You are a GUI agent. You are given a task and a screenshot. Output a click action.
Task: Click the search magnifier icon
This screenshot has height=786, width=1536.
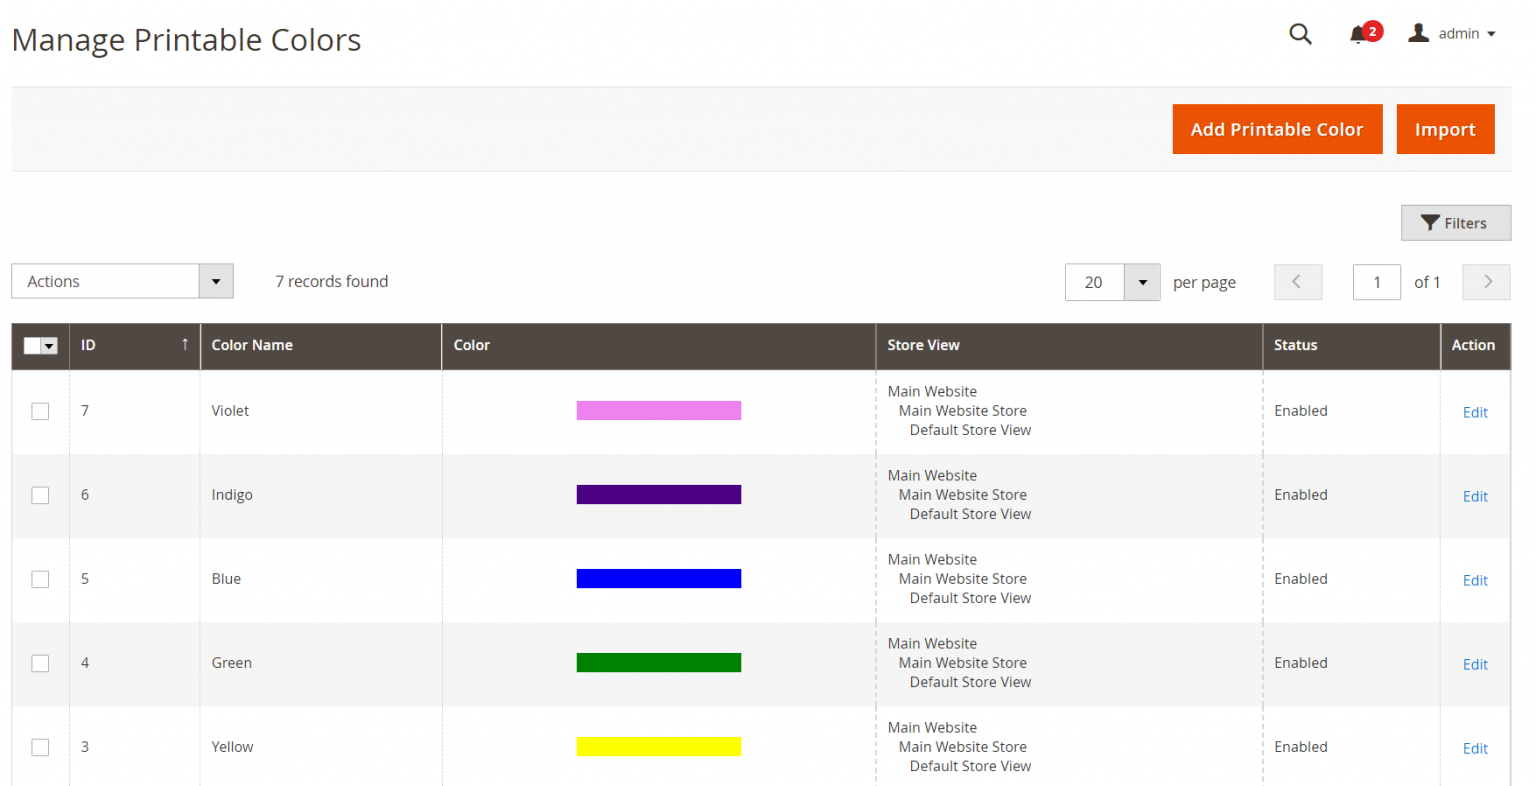click(x=1300, y=34)
